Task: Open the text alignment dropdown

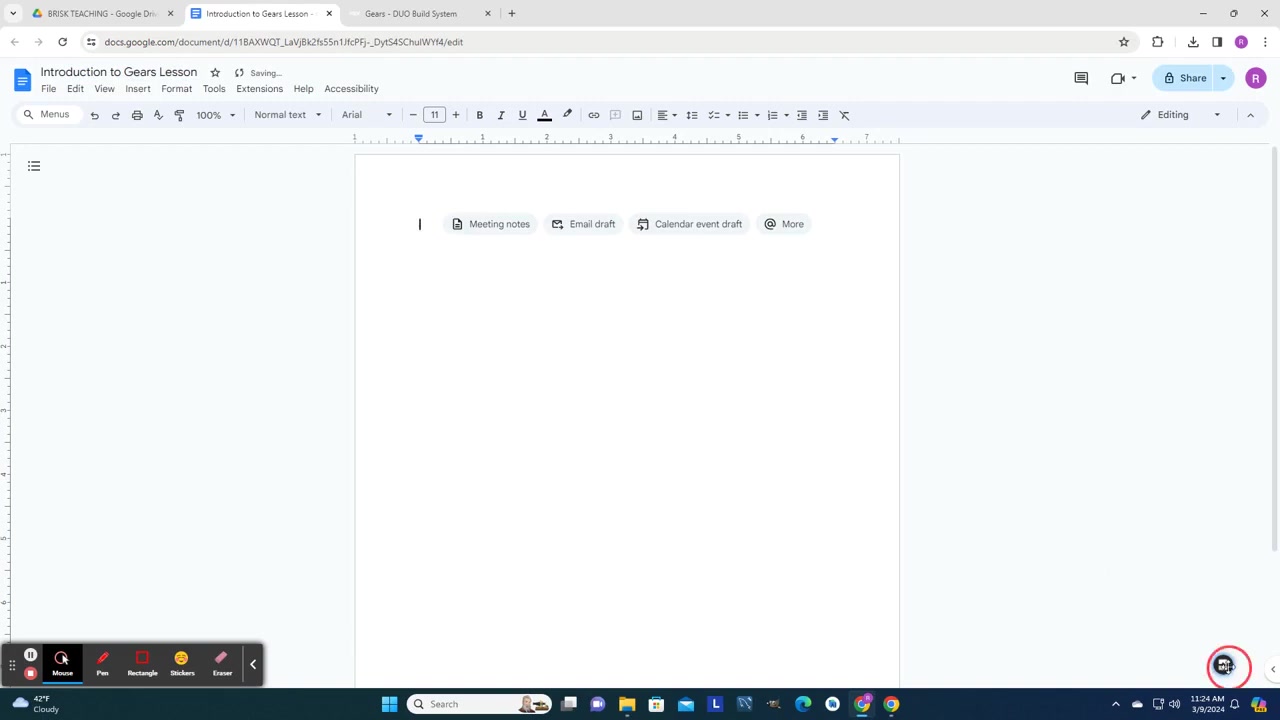Action: pos(667,115)
